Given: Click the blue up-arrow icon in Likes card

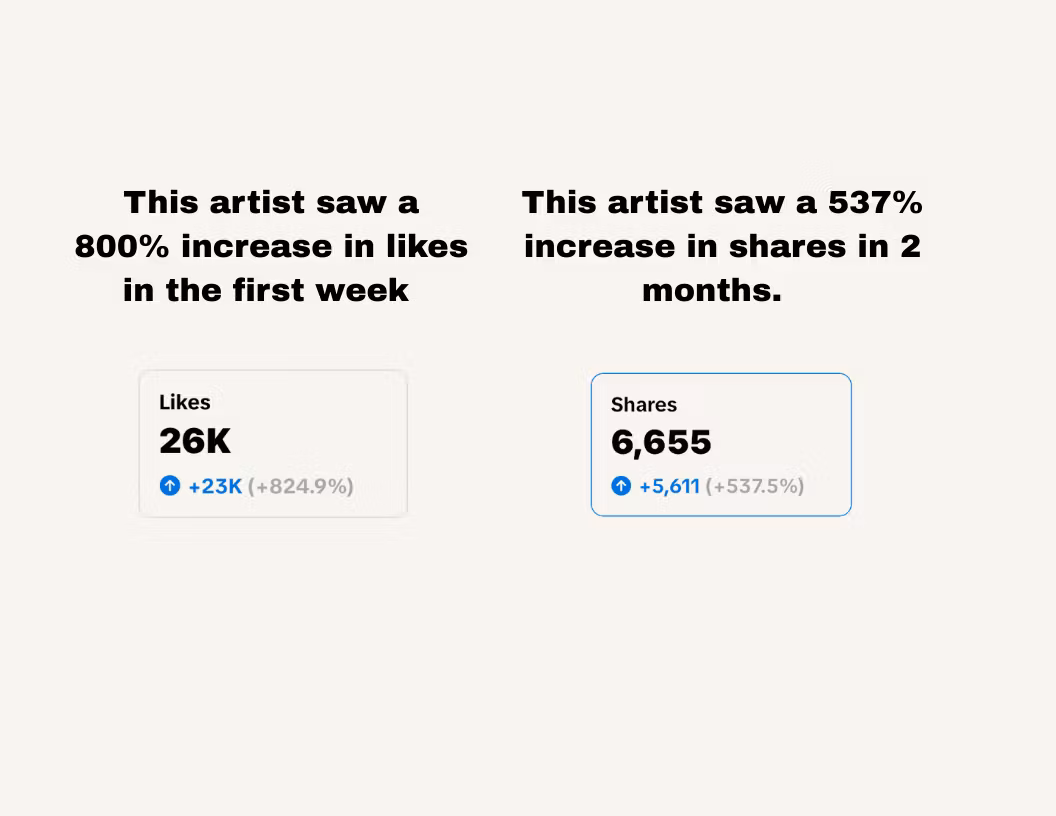Looking at the screenshot, I should click(170, 486).
